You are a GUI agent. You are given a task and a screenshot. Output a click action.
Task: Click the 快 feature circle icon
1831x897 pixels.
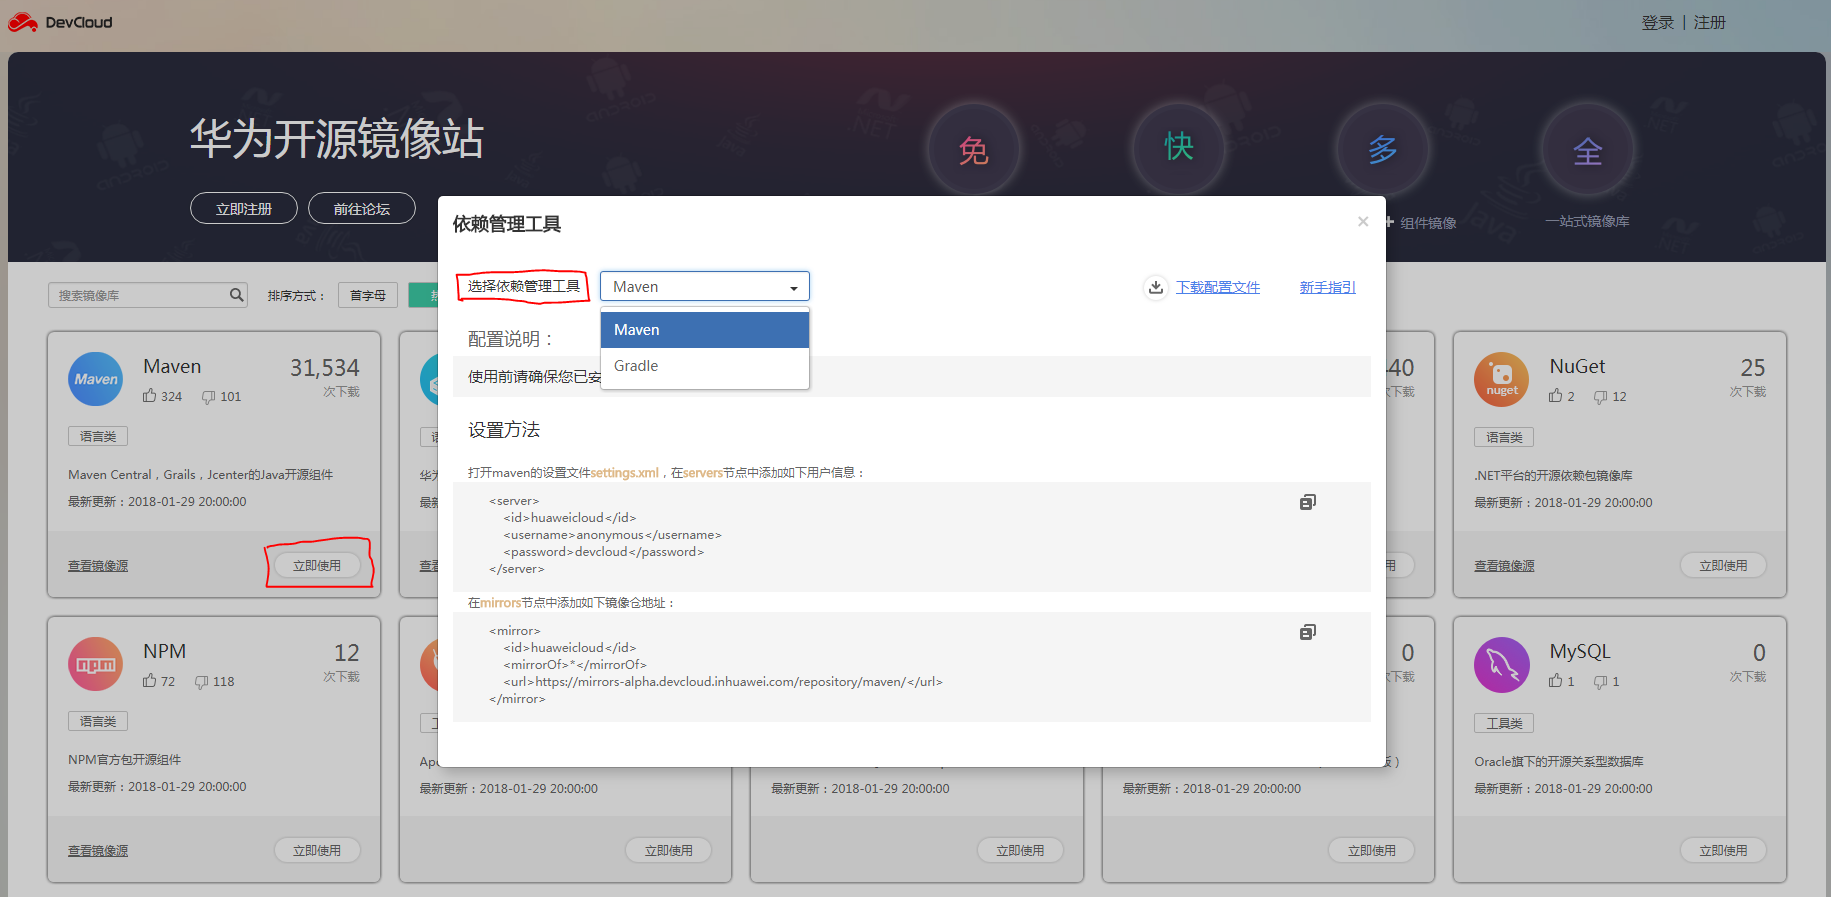pos(1179,148)
